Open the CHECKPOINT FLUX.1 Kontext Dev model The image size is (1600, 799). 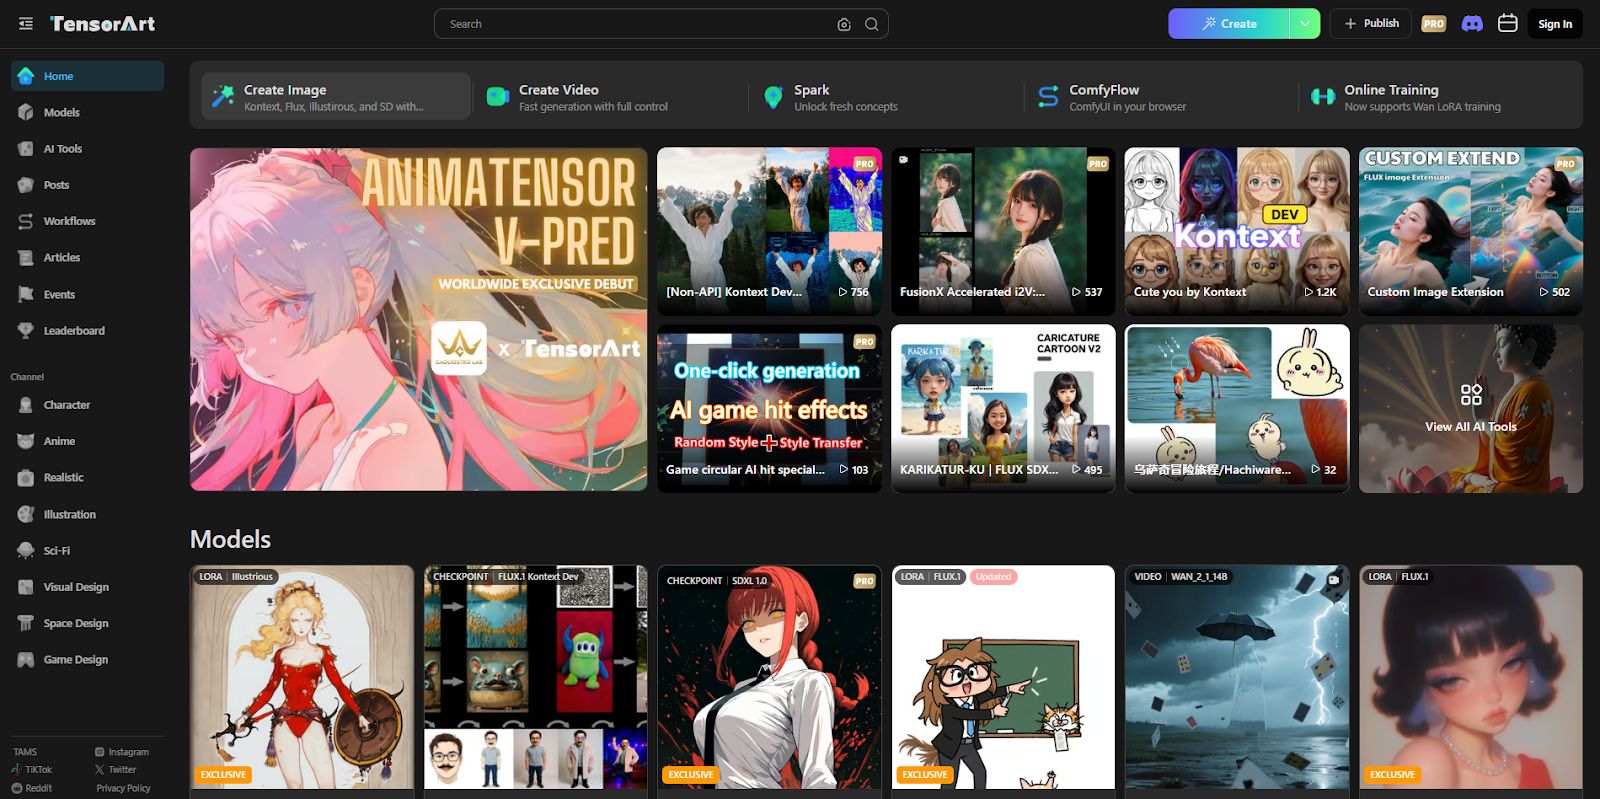pyautogui.click(x=536, y=680)
